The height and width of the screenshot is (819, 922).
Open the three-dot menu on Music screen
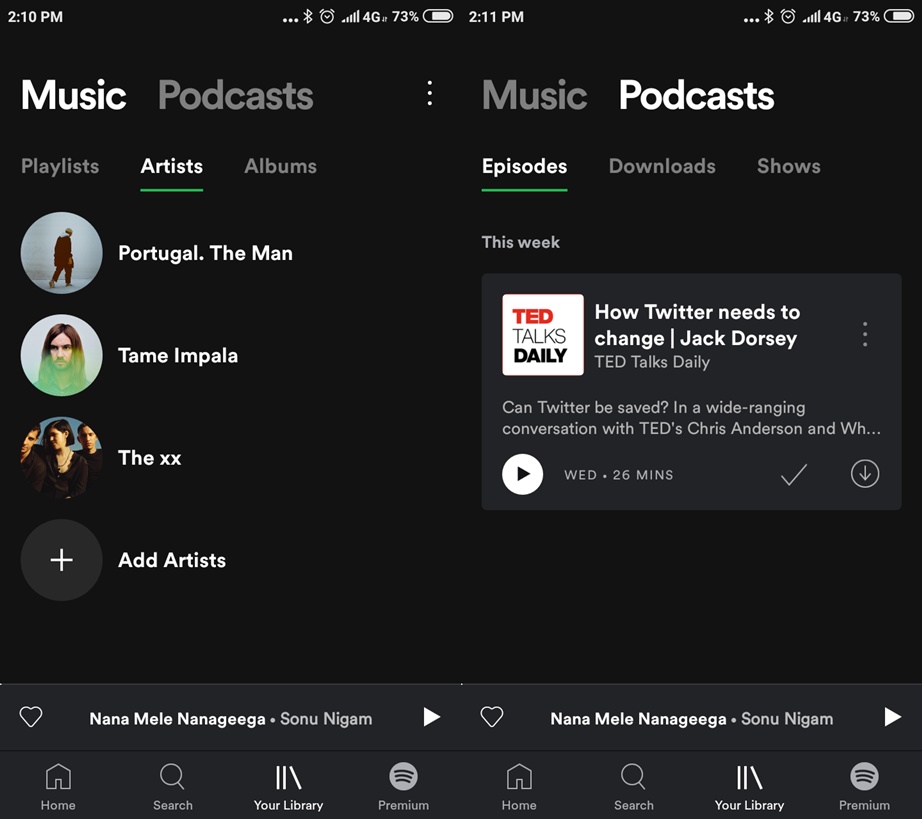click(429, 93)
